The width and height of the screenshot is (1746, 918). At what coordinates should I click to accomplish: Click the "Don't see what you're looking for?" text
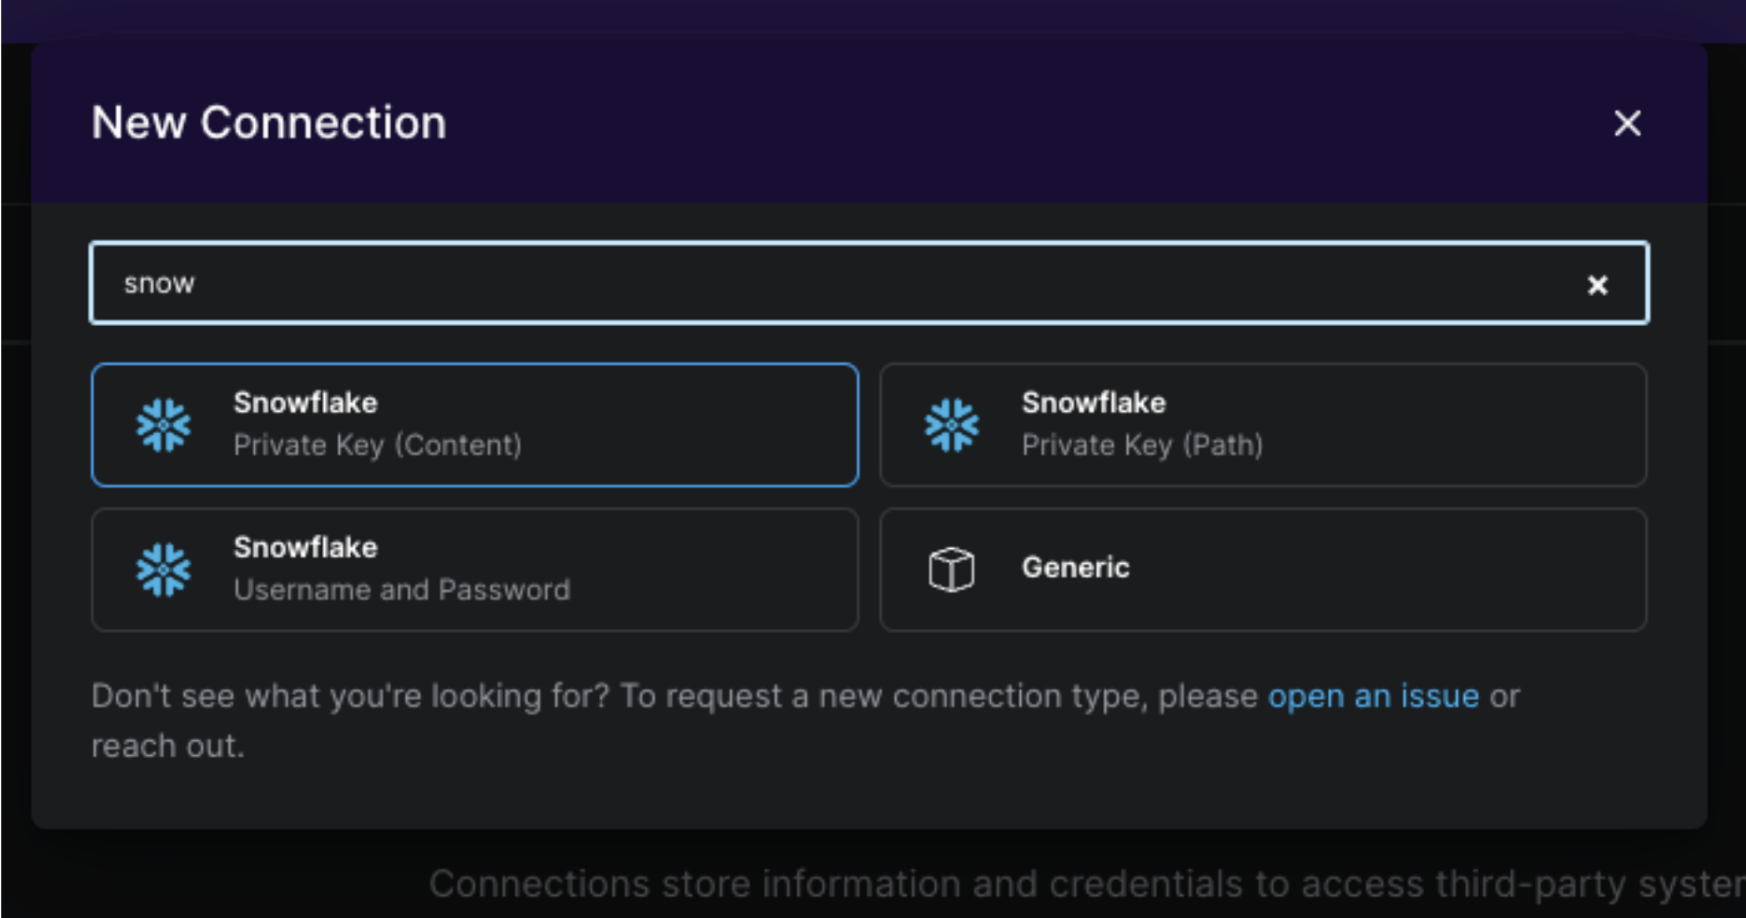[x=350, y=696]
